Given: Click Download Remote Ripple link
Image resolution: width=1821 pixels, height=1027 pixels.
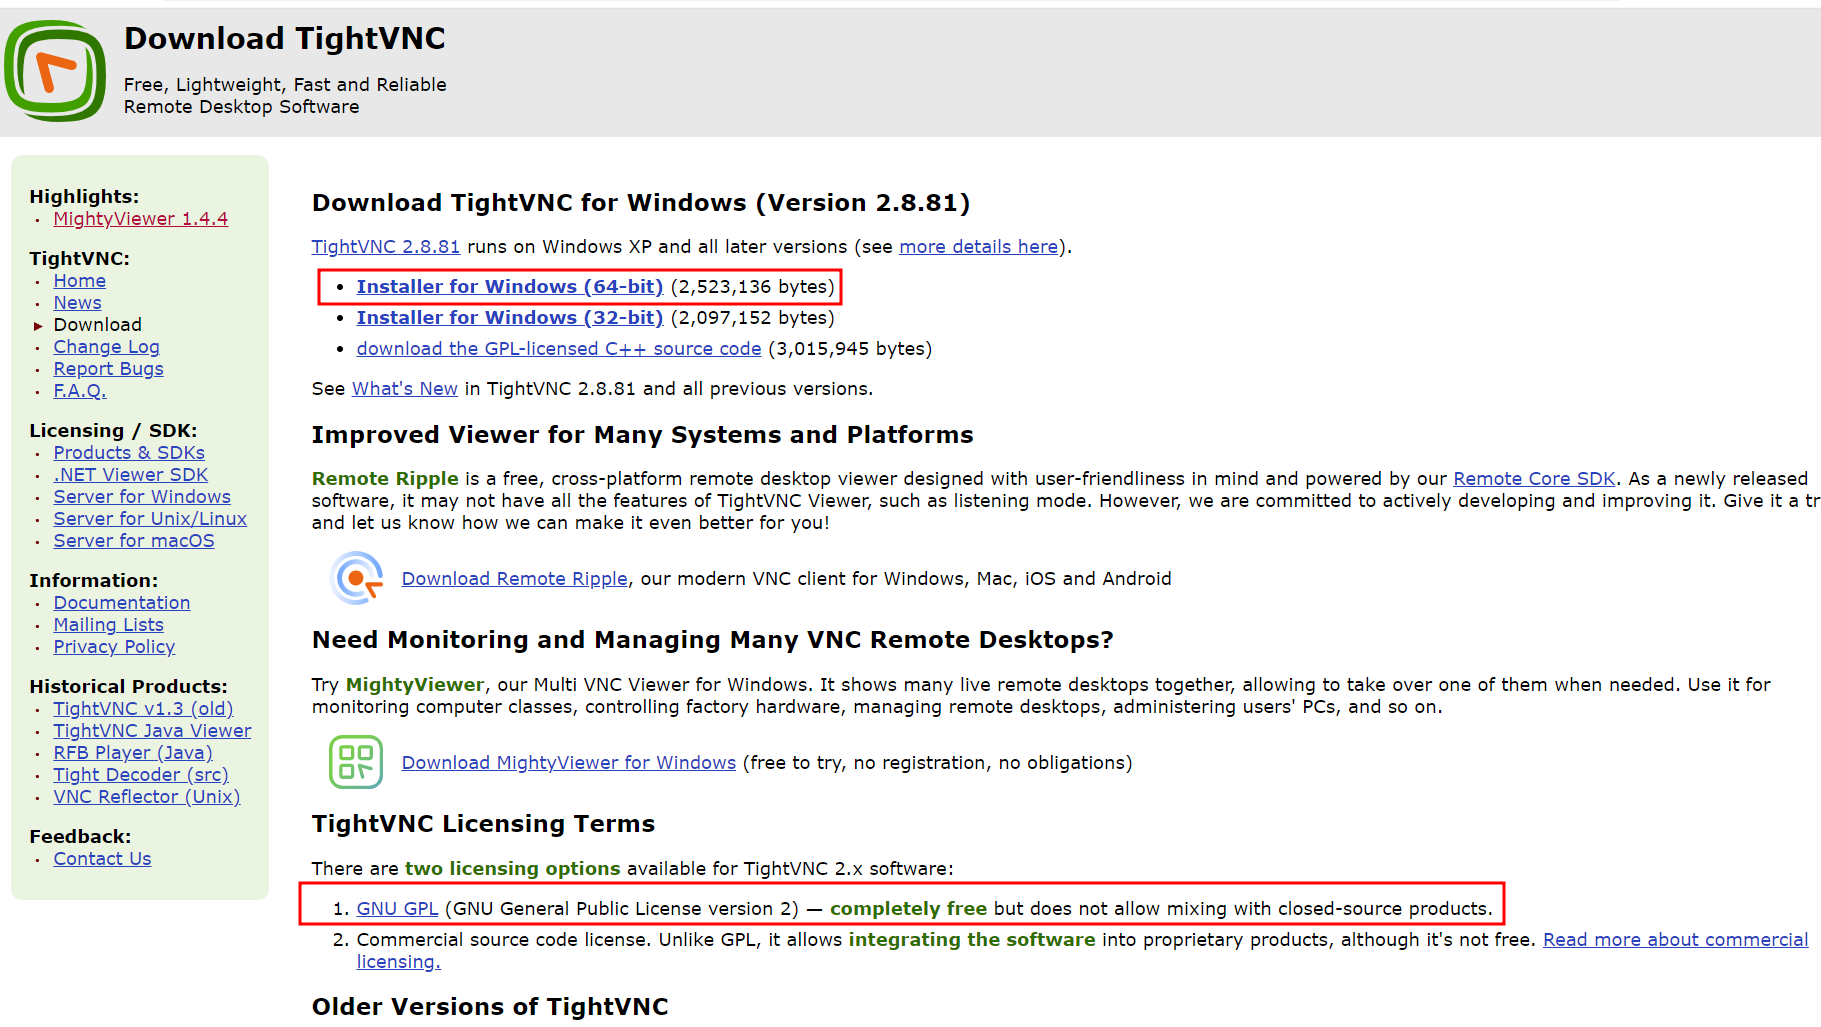Looking at the screenshot, I should [x=515, y=579].
